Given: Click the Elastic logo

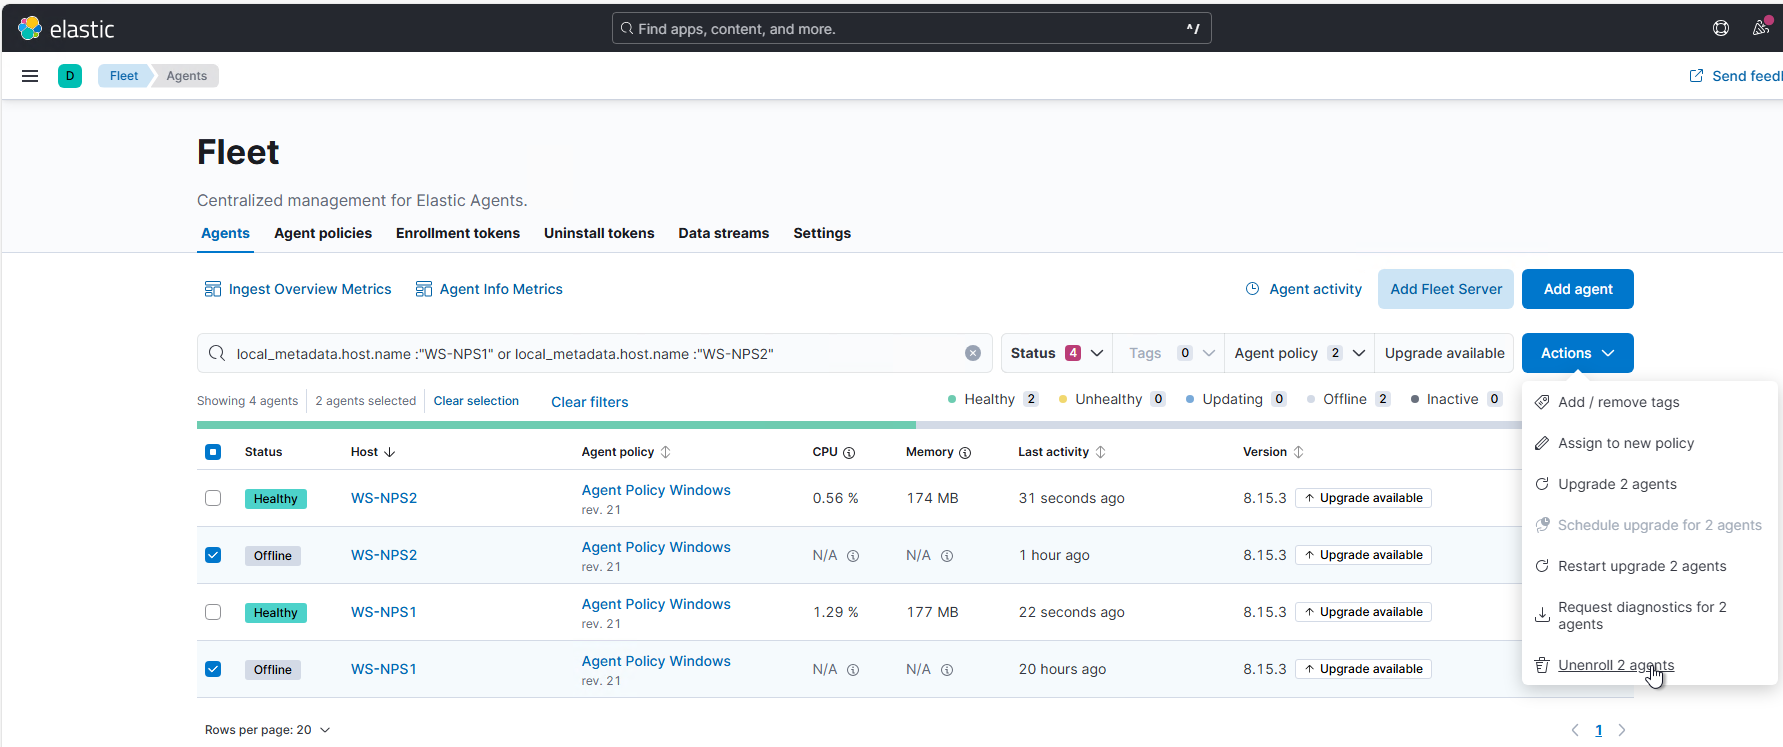Looking at the screenshot, I should [66, 29].
